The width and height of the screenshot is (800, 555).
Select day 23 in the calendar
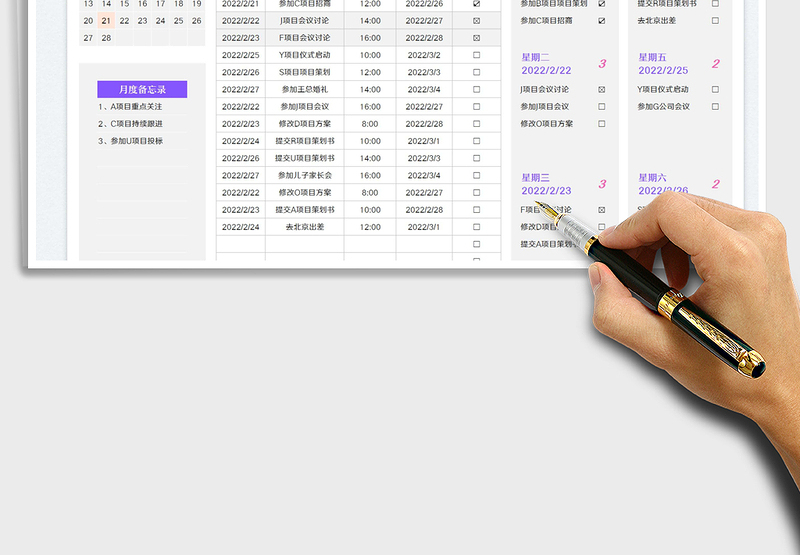tap(142, 21)
